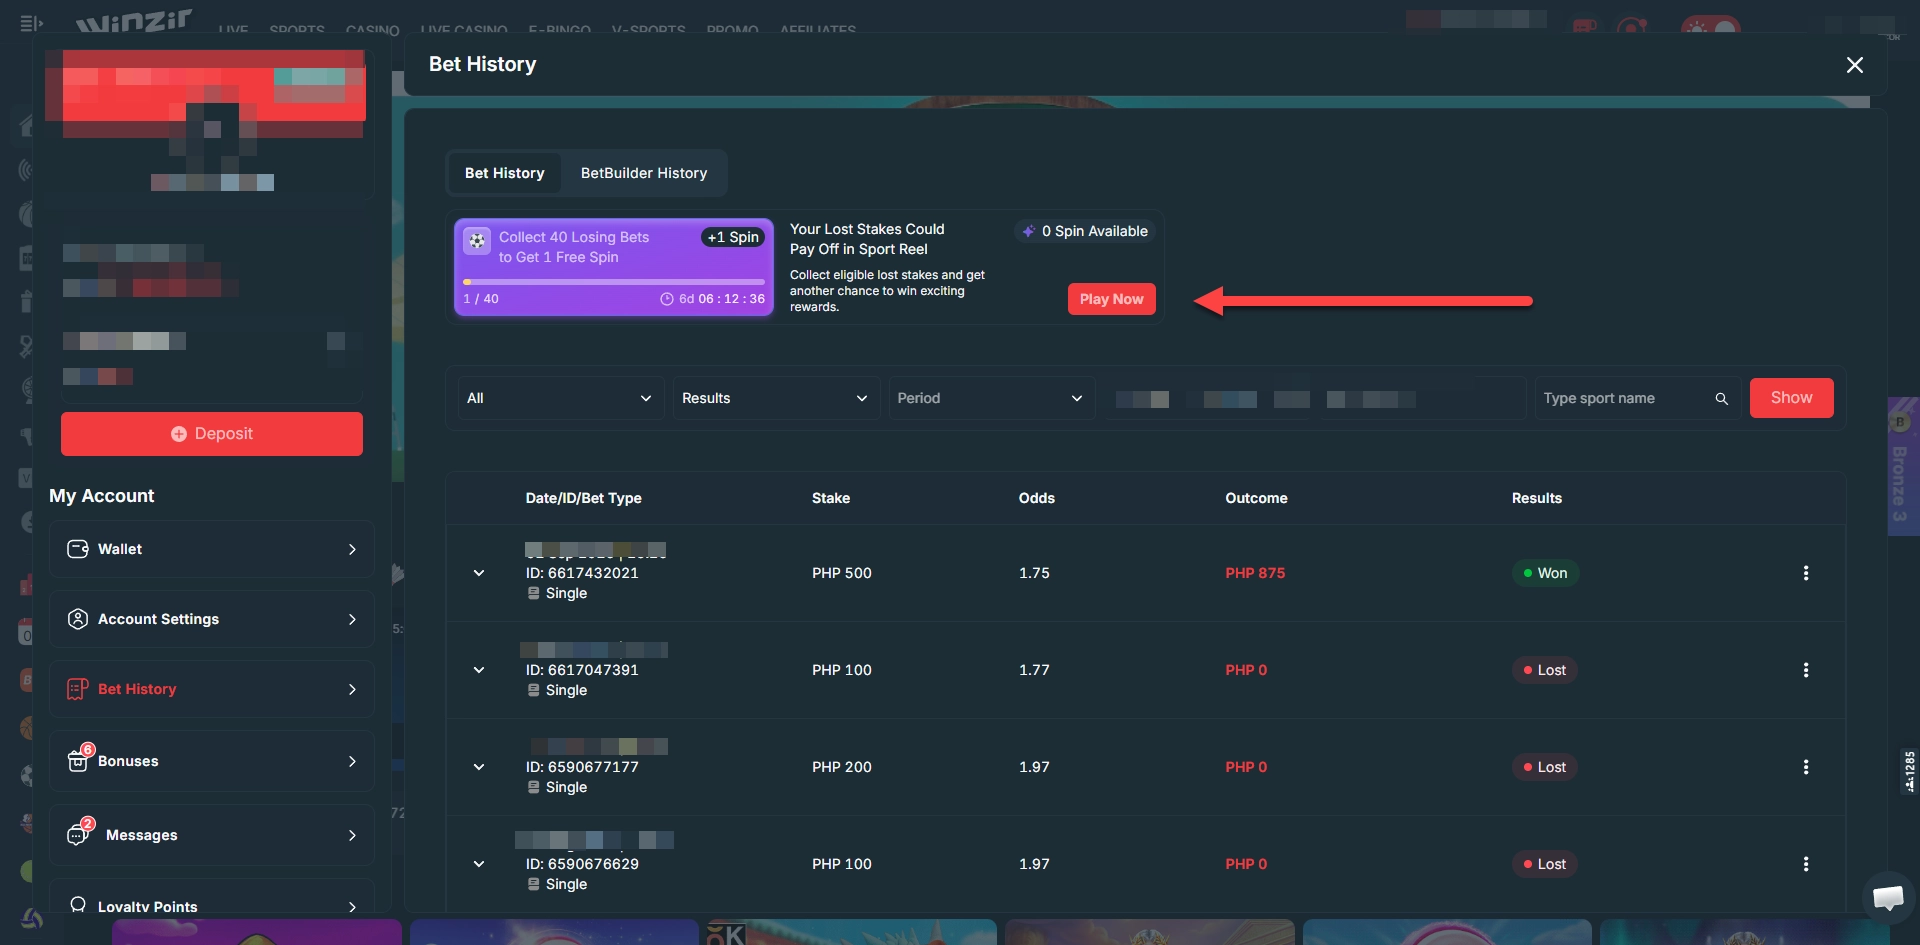
Task: Open Wallet from My Account menu
Action: pyautogui.click(x=212, y=549)
